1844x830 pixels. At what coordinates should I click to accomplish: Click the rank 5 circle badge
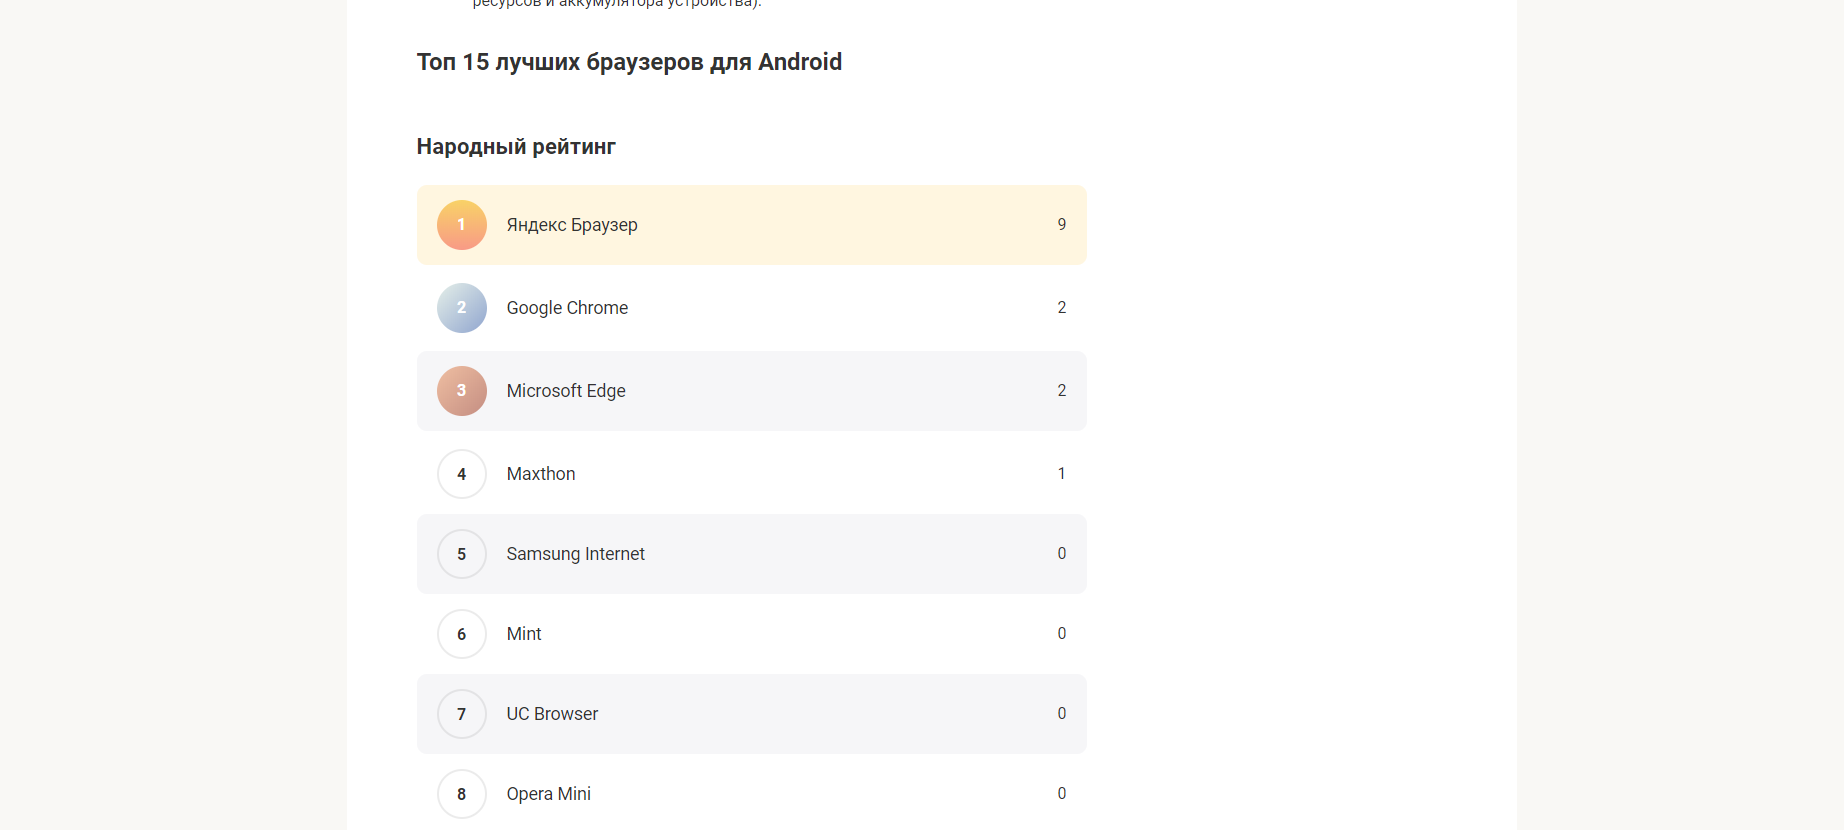(461, 554)
